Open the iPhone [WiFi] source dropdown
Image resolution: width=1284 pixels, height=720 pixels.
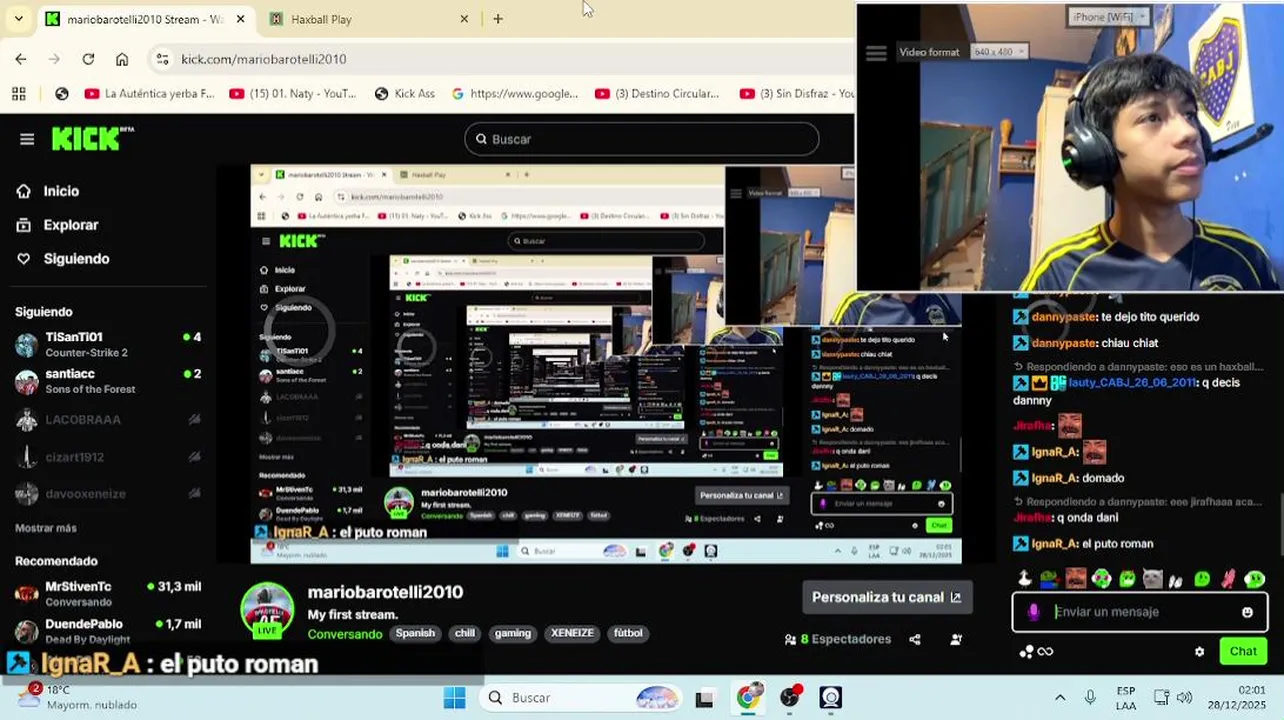(1109, 17)
